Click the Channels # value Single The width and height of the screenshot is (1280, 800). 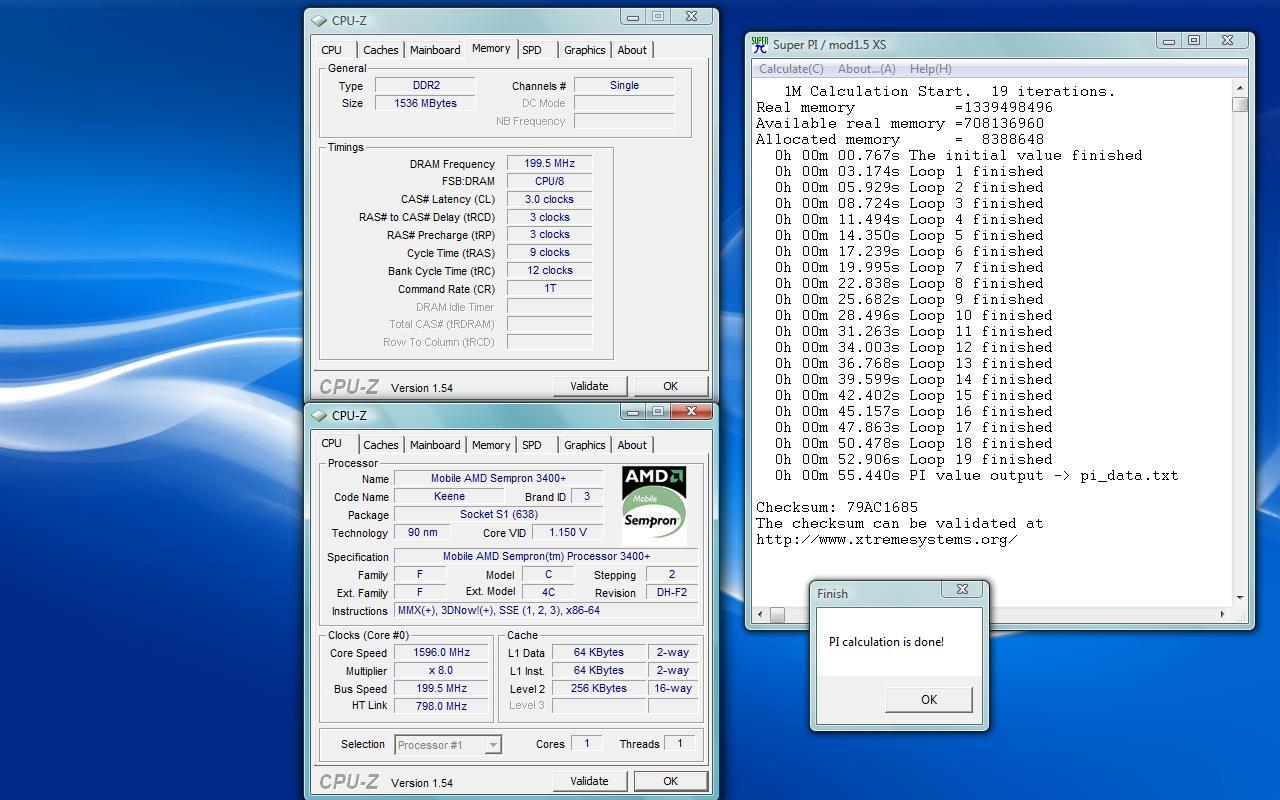[x=624, y=85]
